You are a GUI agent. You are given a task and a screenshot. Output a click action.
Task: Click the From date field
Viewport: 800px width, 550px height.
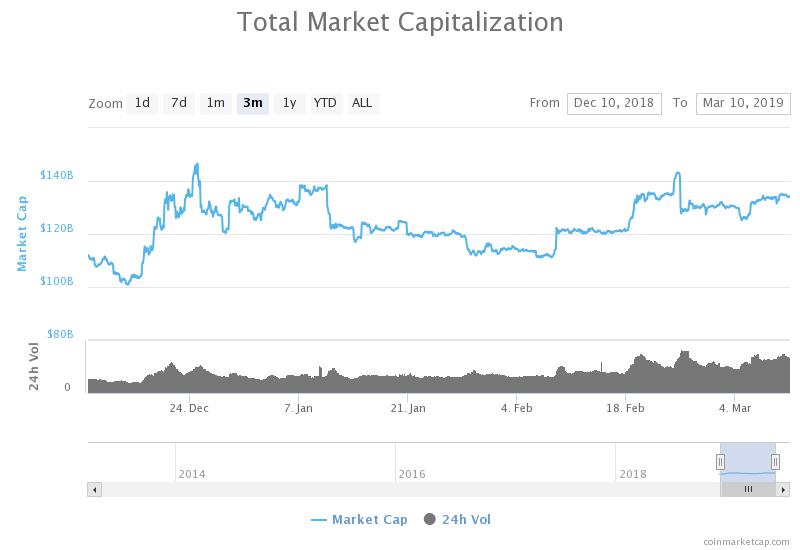tap(613, 103)
